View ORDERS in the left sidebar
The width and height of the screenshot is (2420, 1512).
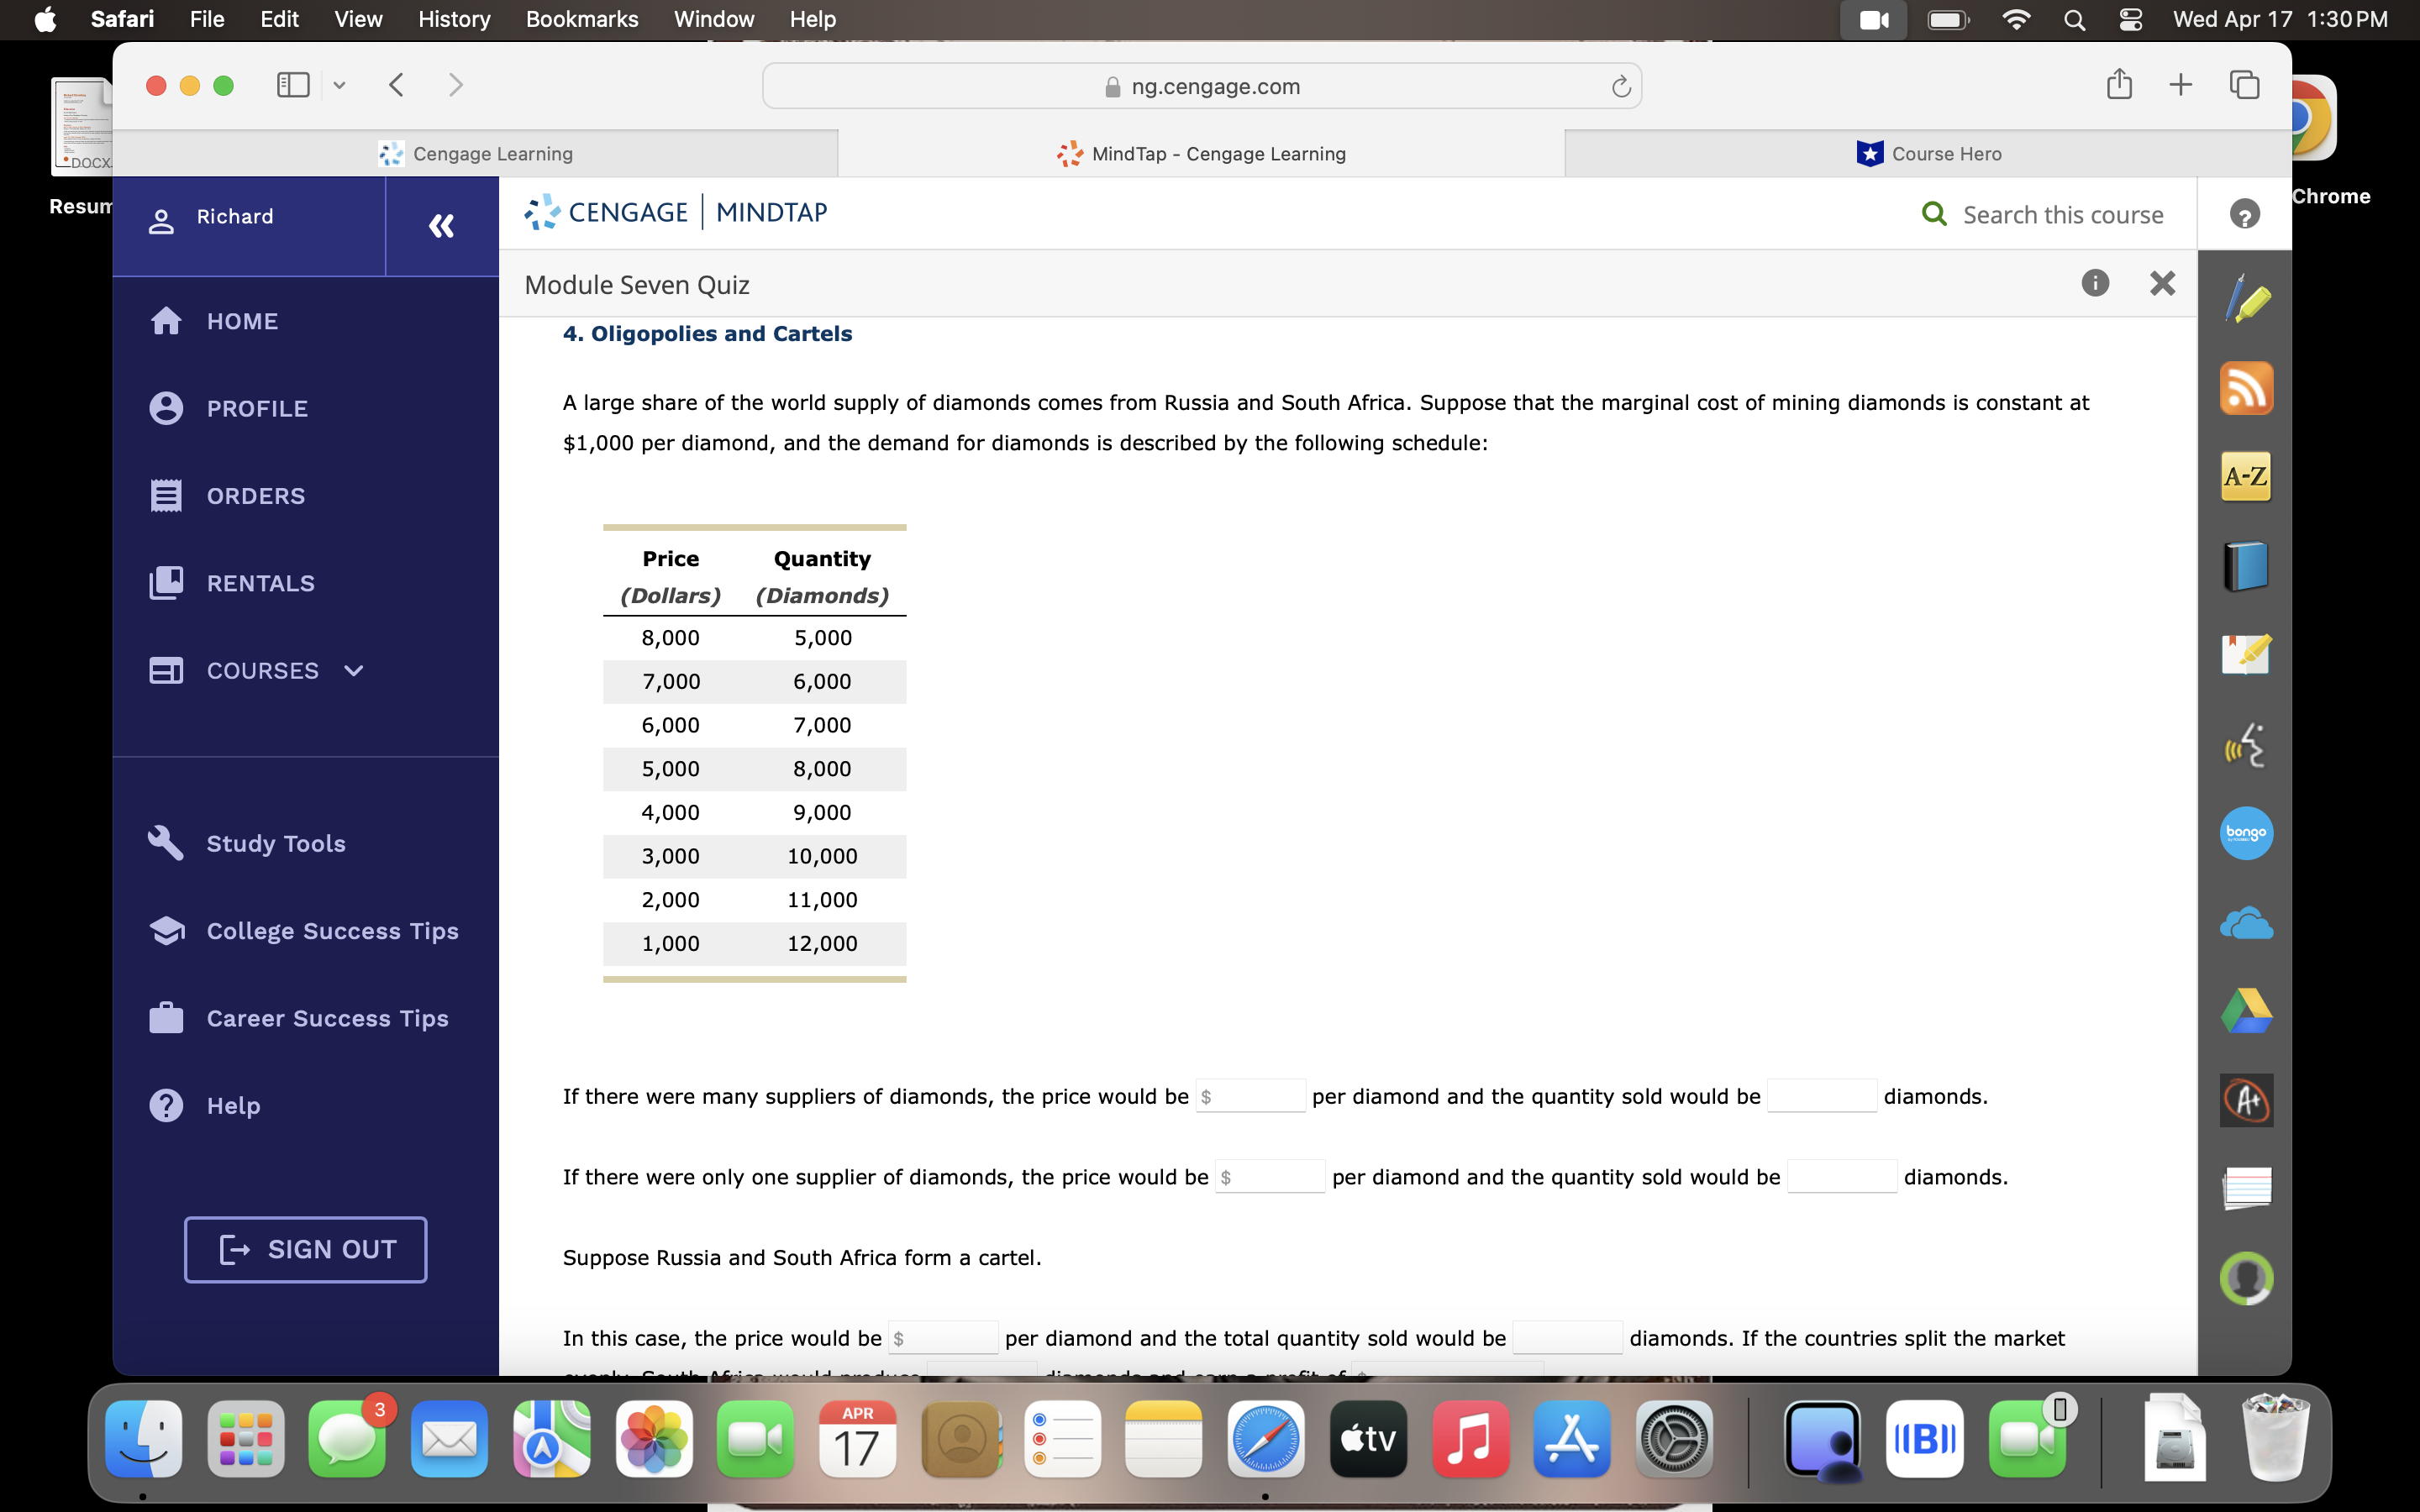(255, 495)
